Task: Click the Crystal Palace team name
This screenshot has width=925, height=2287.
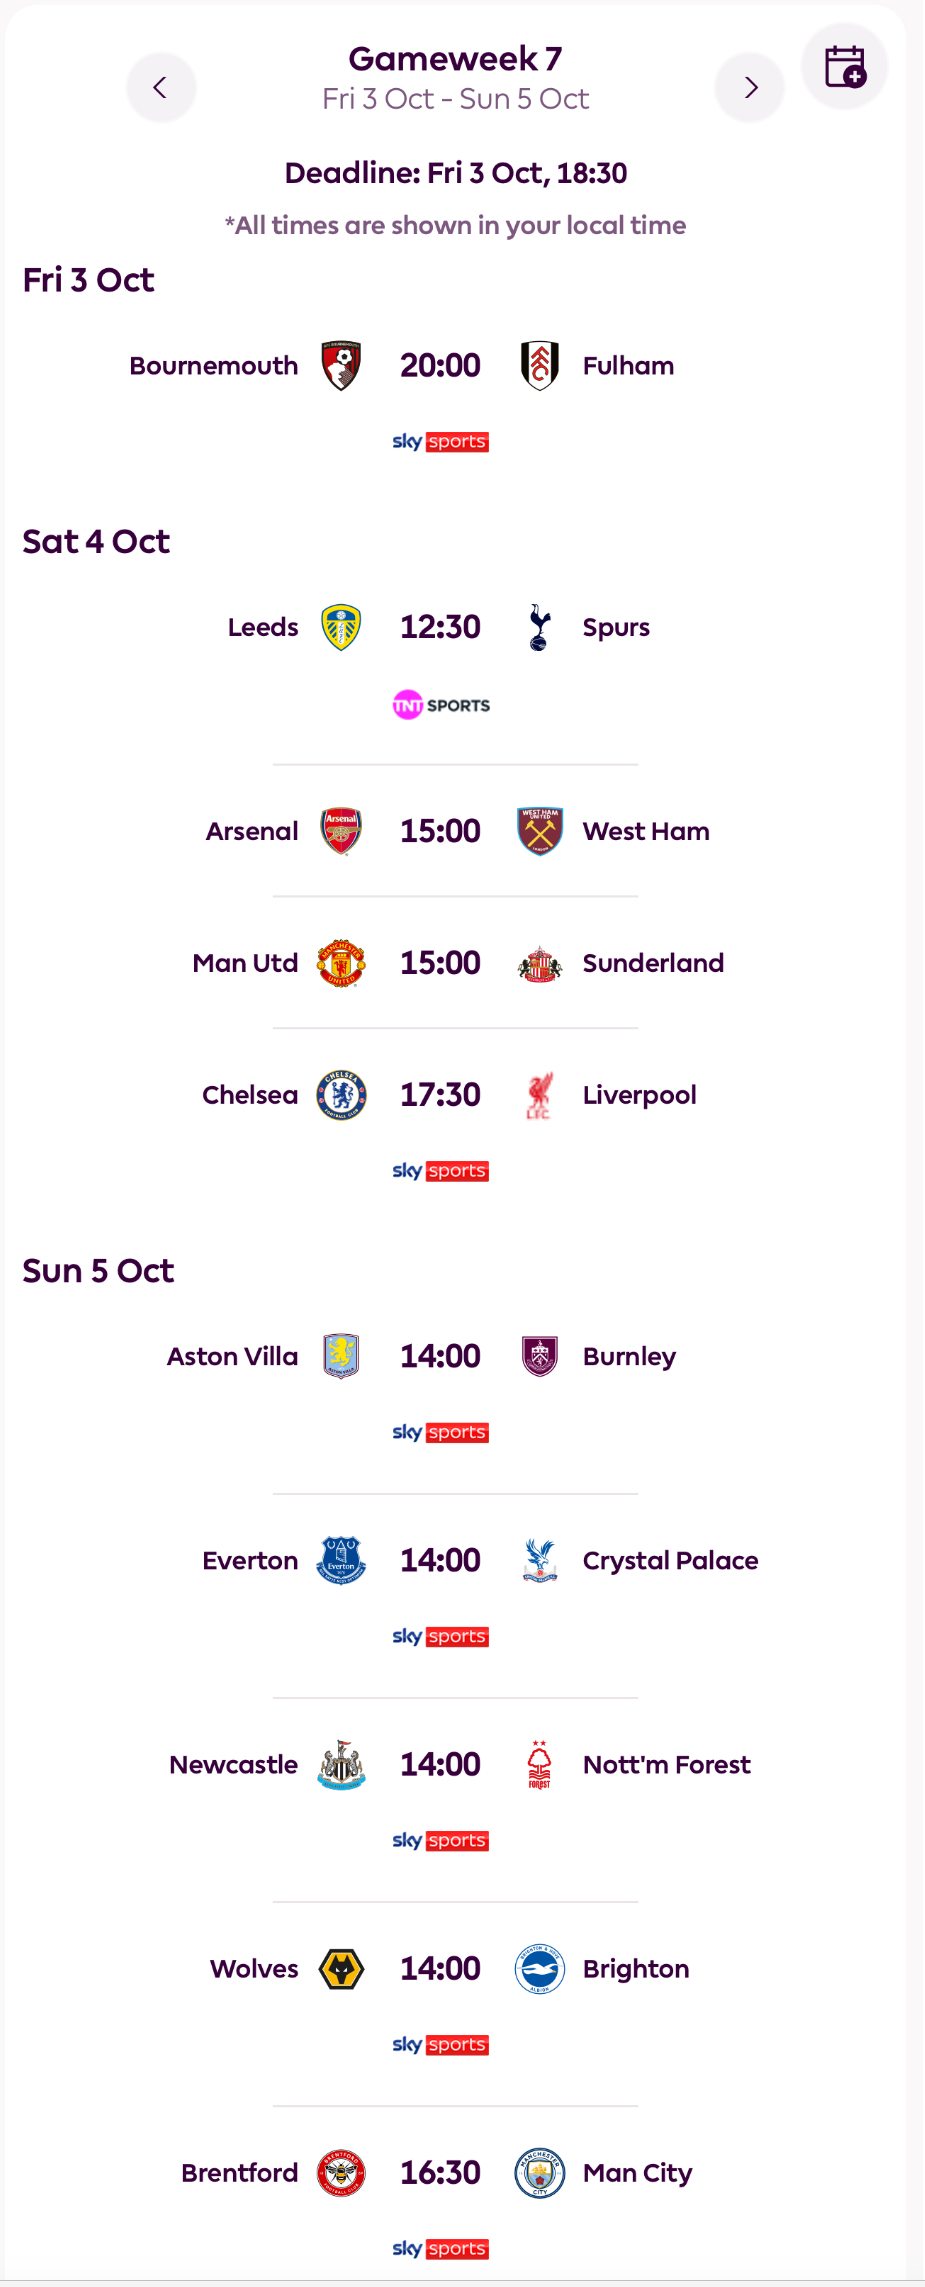Action: click(x=670, y=1562)
